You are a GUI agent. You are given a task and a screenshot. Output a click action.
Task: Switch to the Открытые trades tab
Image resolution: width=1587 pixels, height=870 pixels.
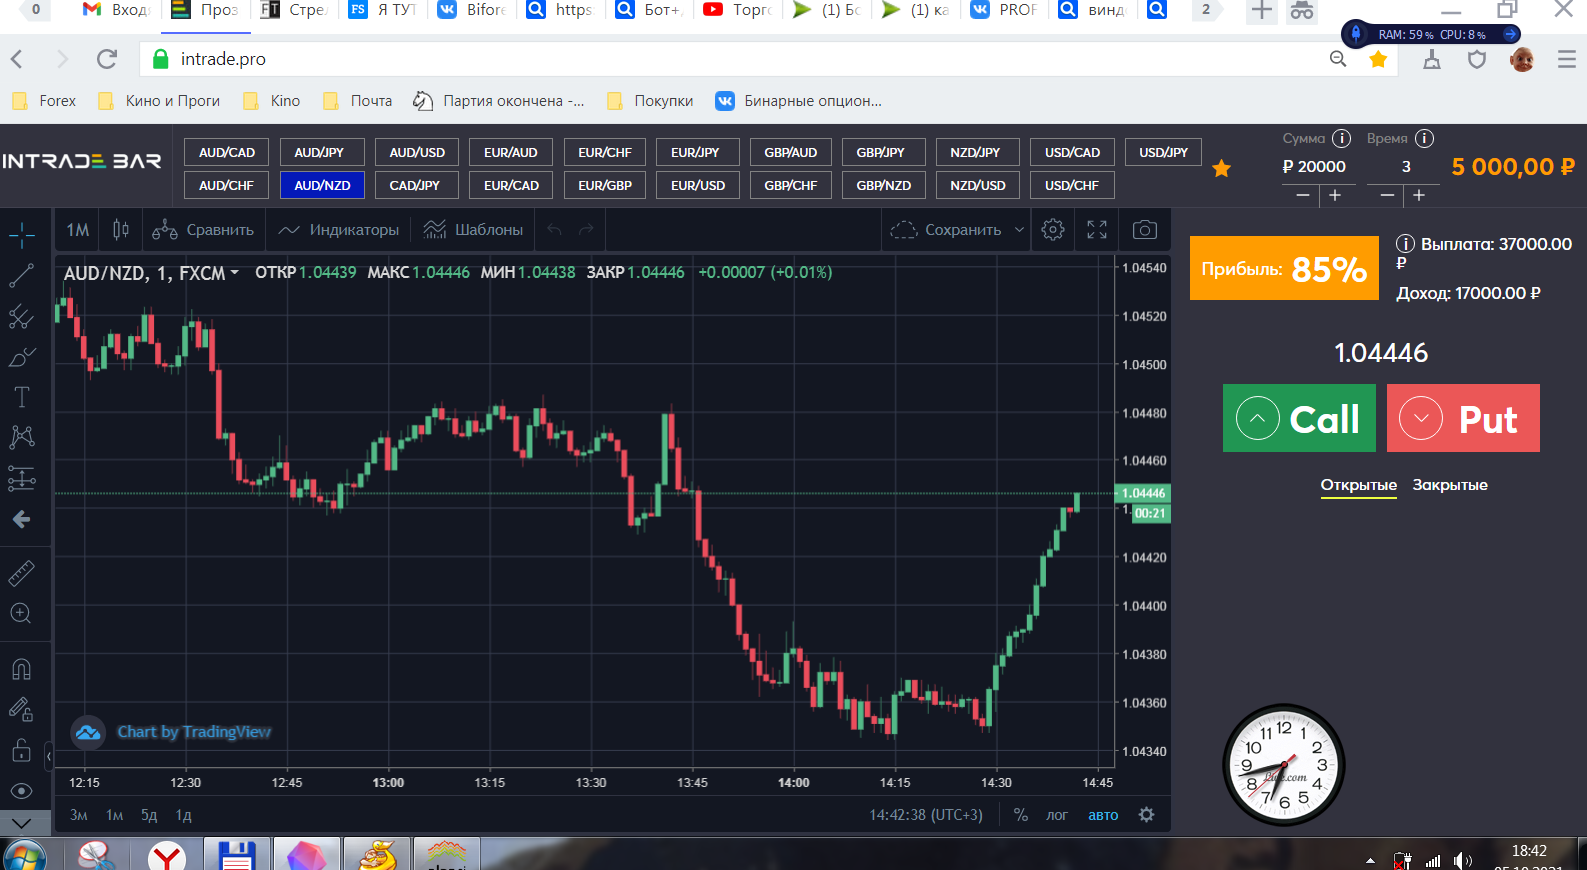point(1359,485)
